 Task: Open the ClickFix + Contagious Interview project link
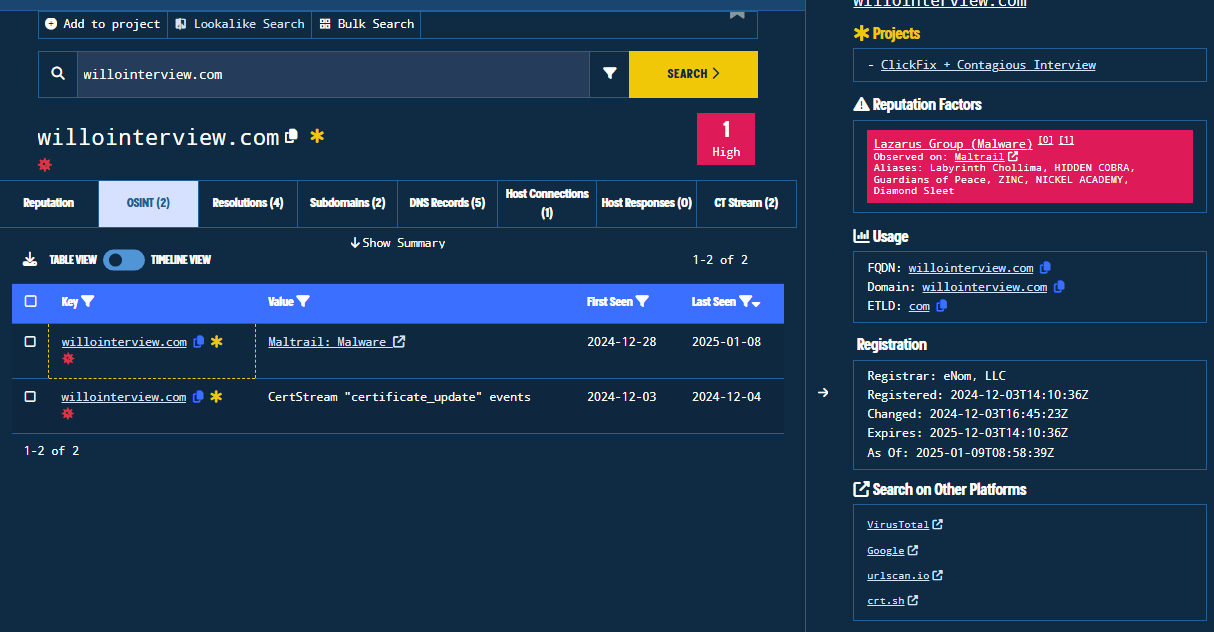[988, 65]
